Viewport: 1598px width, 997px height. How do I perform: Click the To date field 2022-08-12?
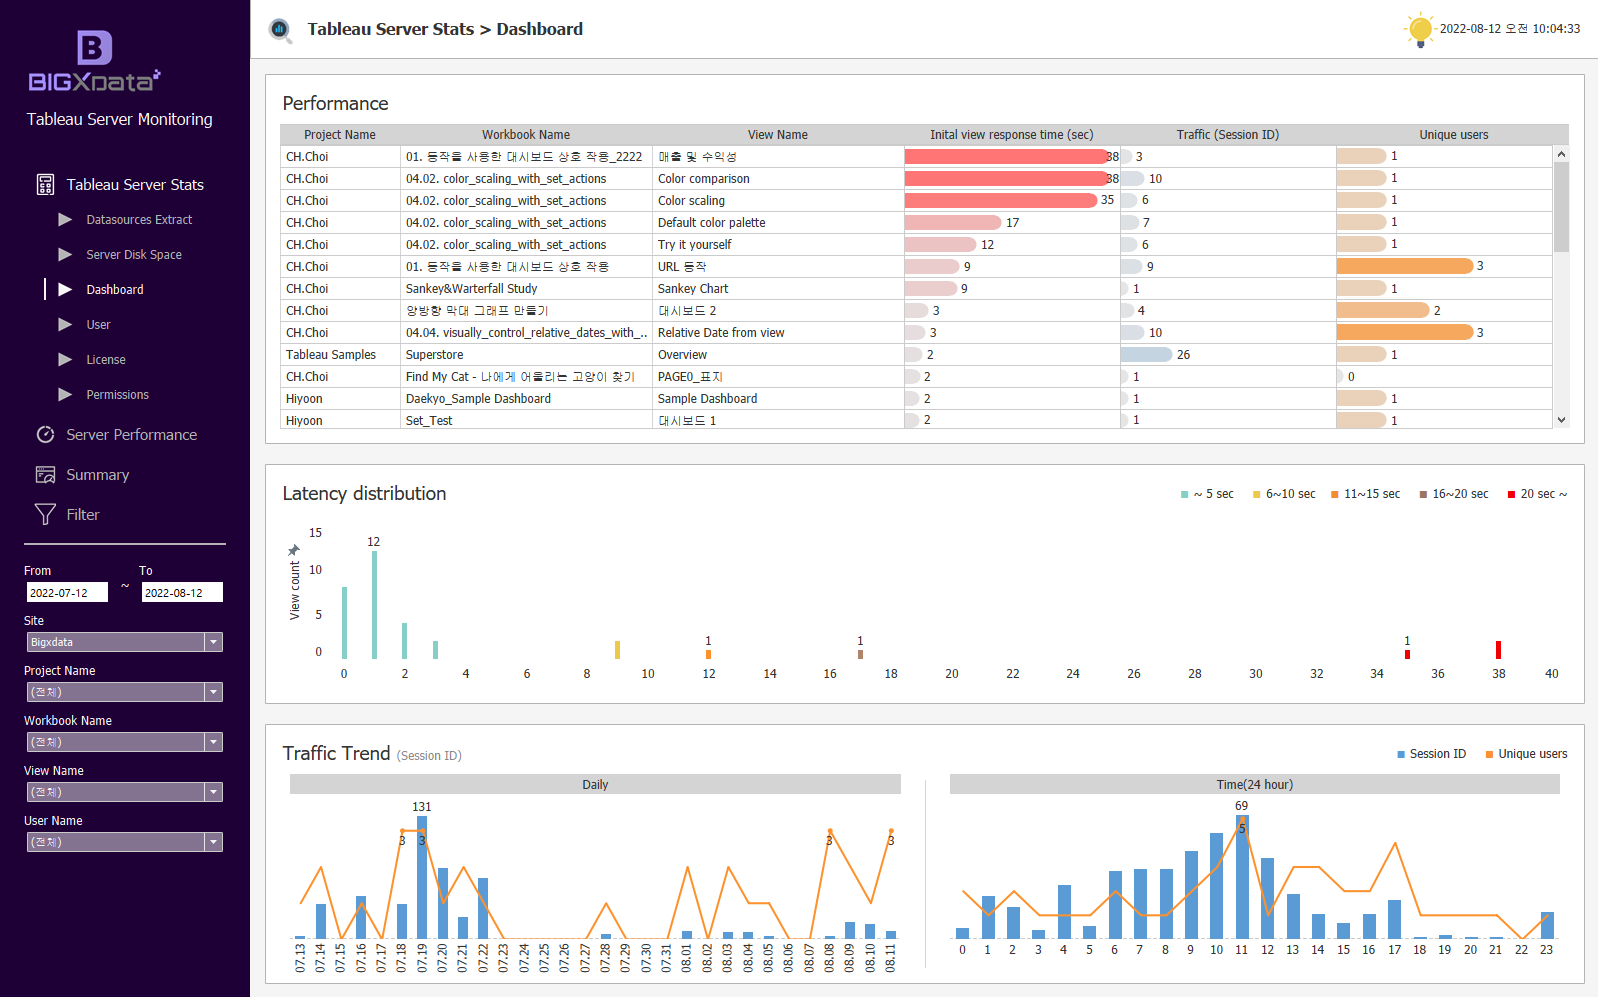[x=182, y=592]
